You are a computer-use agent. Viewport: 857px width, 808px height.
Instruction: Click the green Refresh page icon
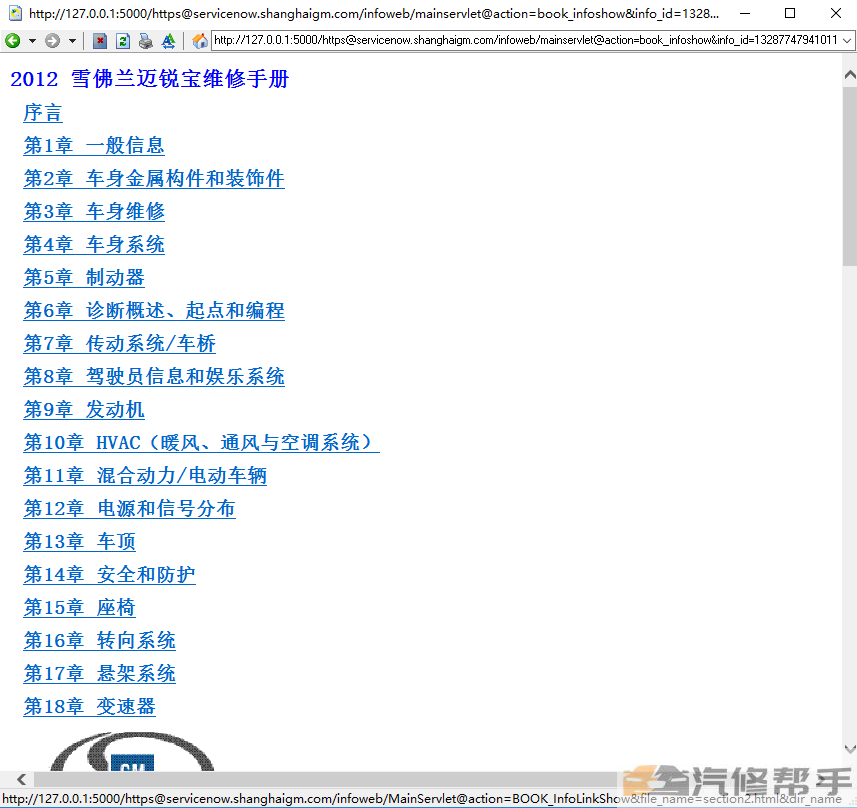pos(123,40)
